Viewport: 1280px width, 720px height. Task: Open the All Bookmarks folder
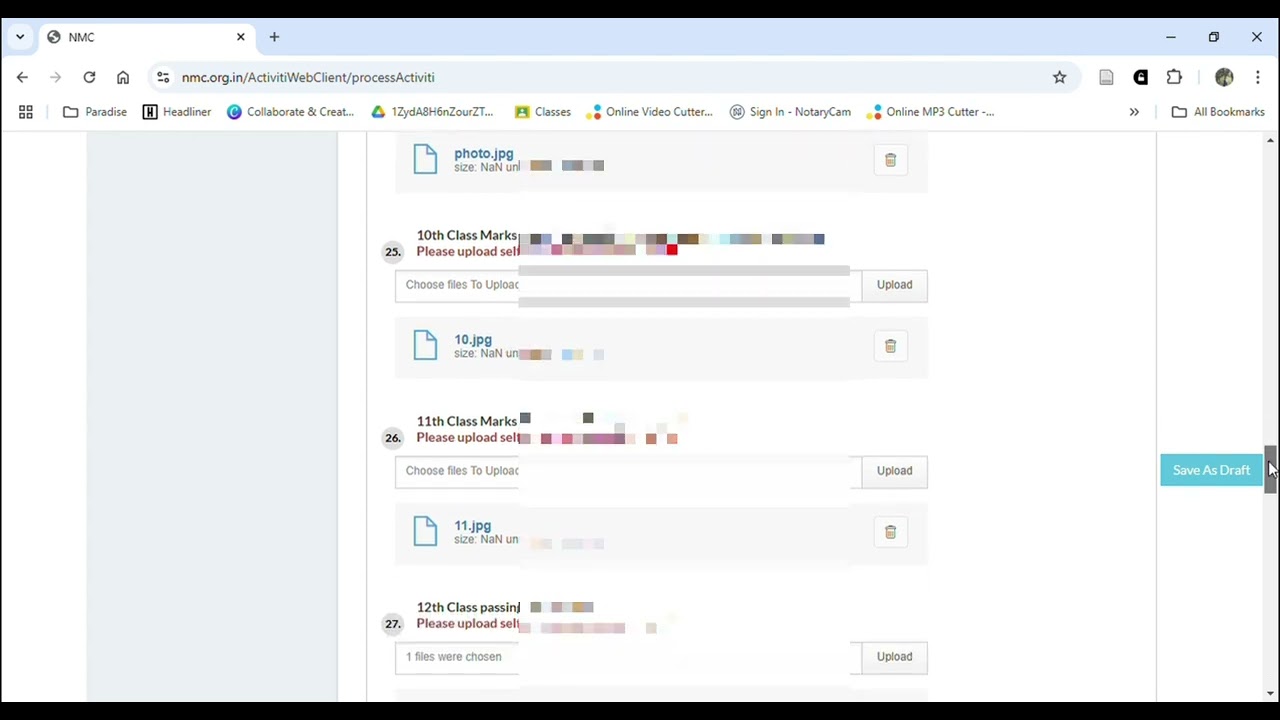point(1218,112)
